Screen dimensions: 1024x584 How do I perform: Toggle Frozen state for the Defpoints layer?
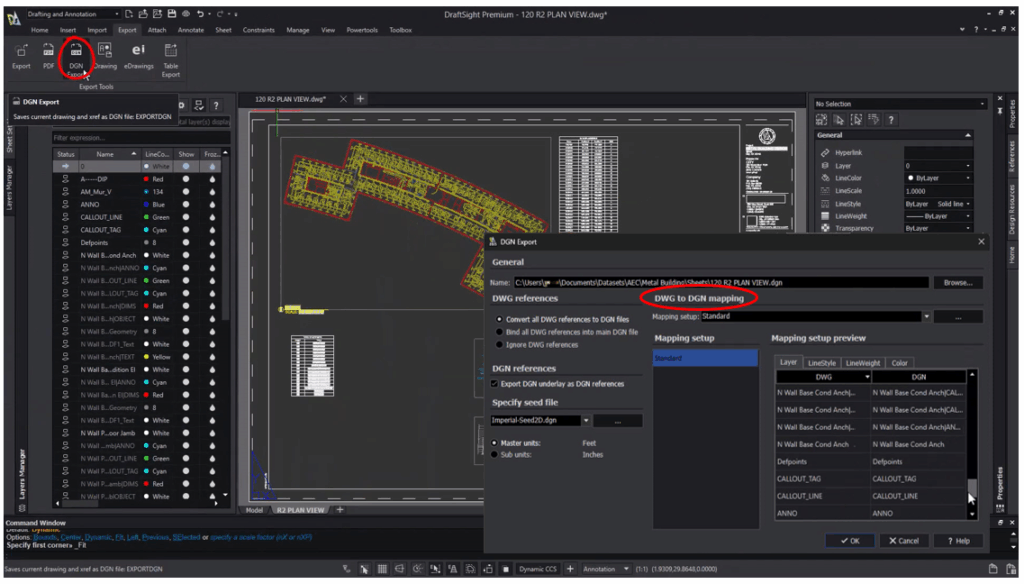(212, 242)
